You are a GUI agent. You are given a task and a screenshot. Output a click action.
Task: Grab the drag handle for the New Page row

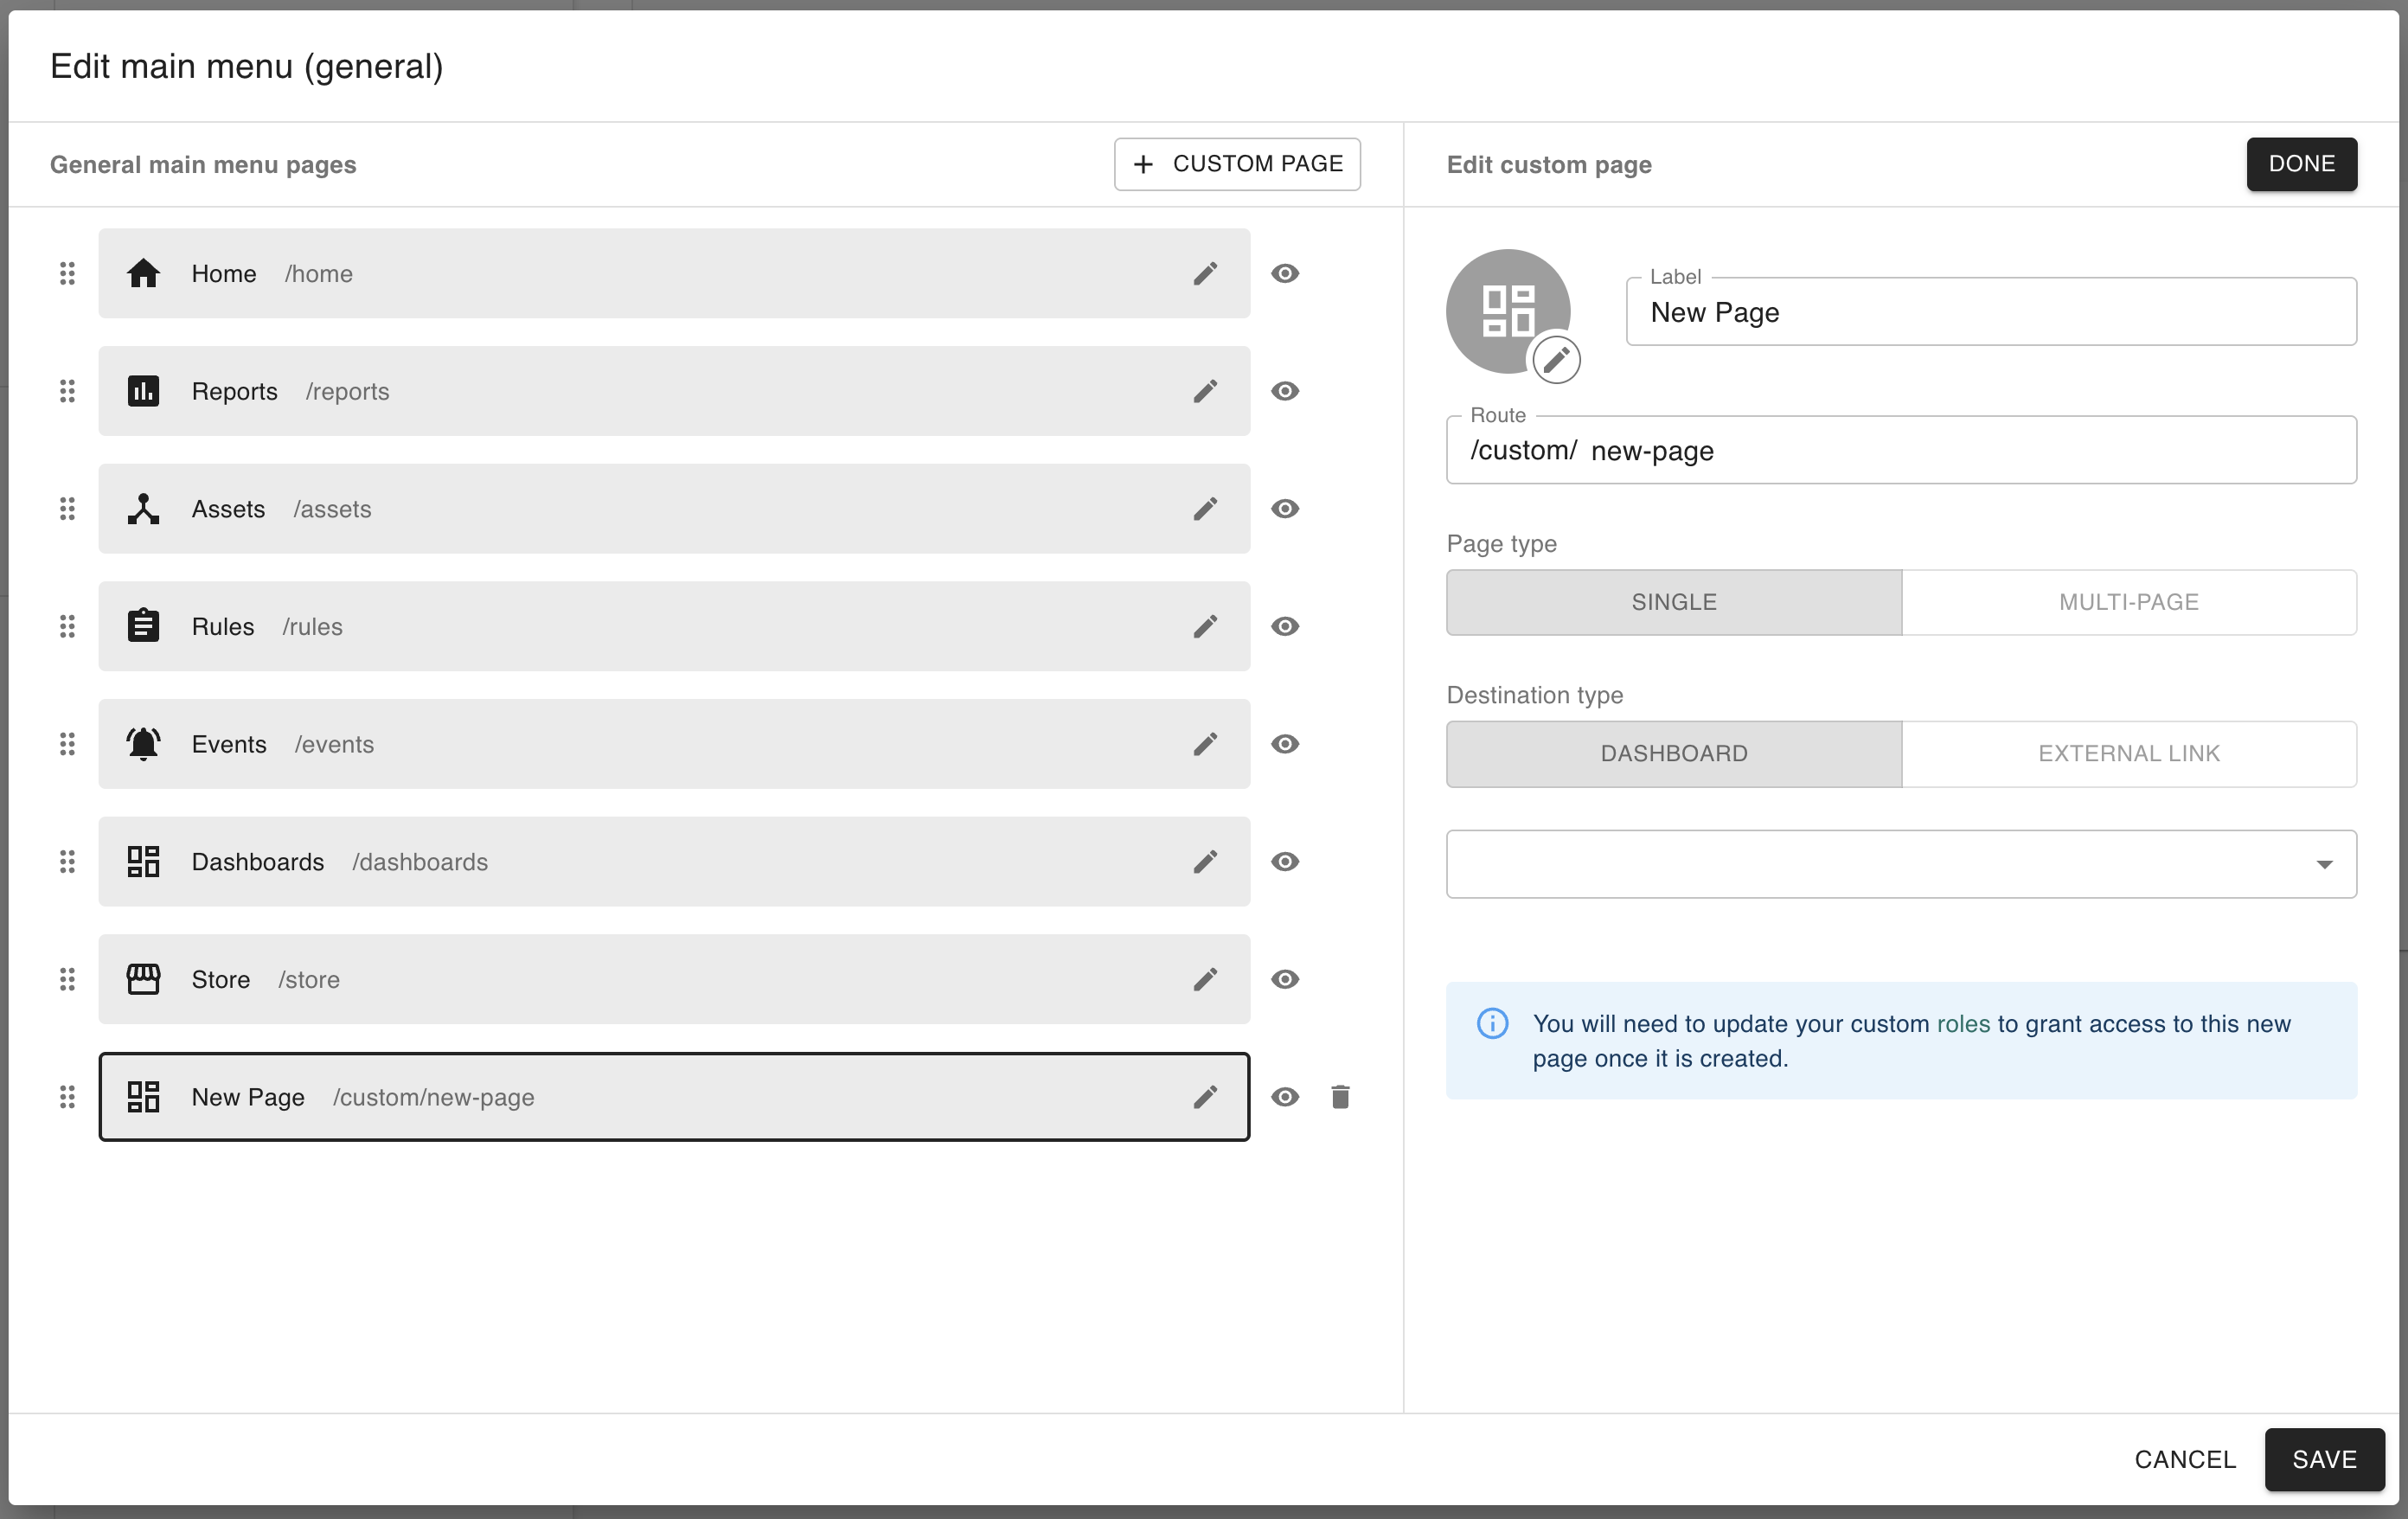(x=67, y=1097)
